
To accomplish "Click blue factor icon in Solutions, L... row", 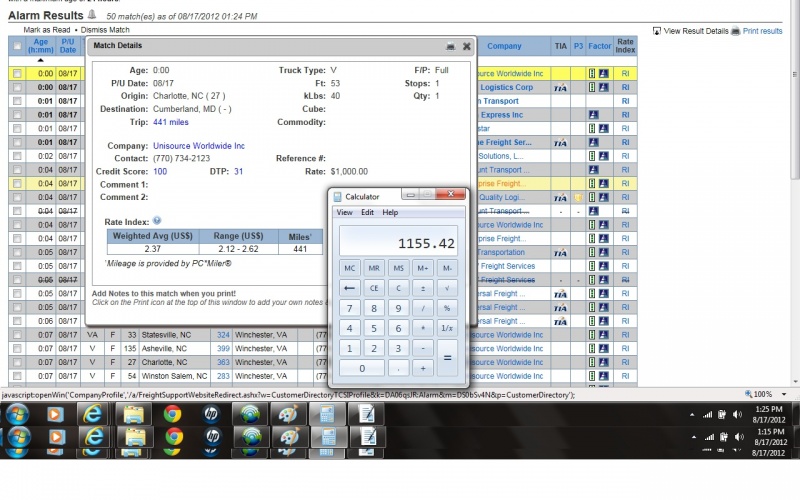I will 604,156.
